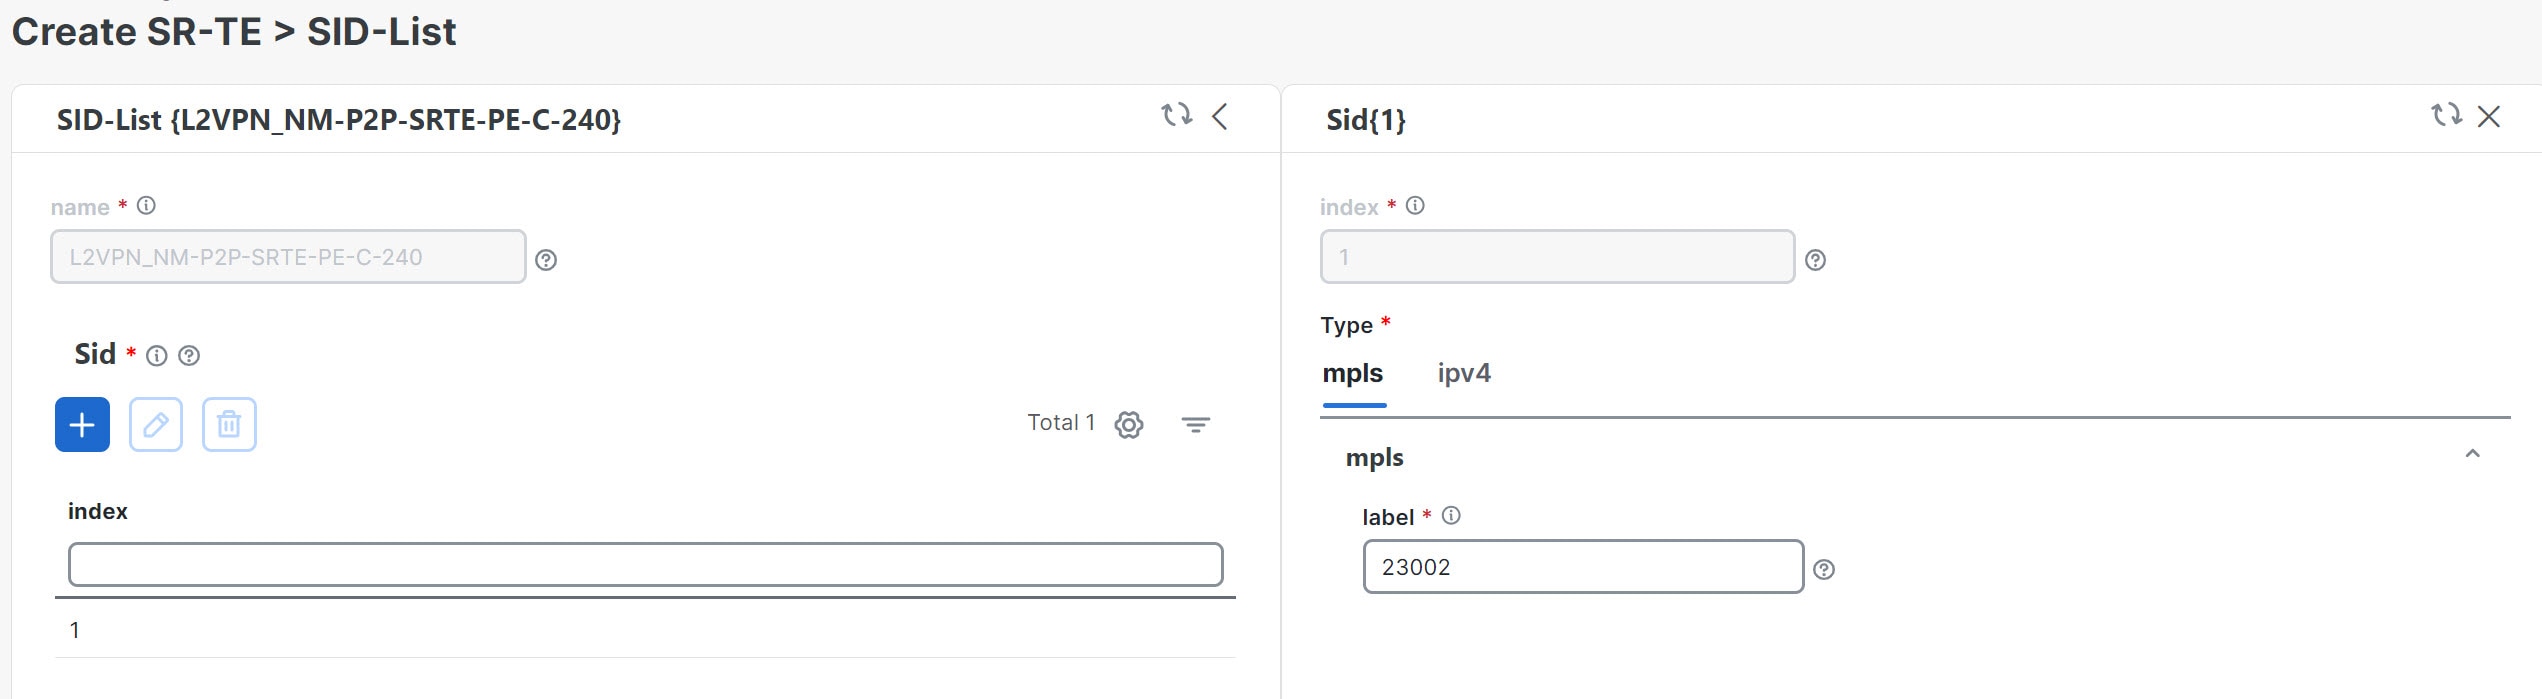Click info icon next to label
Screen dimensions: 2542x699
tap(1451, 516)
